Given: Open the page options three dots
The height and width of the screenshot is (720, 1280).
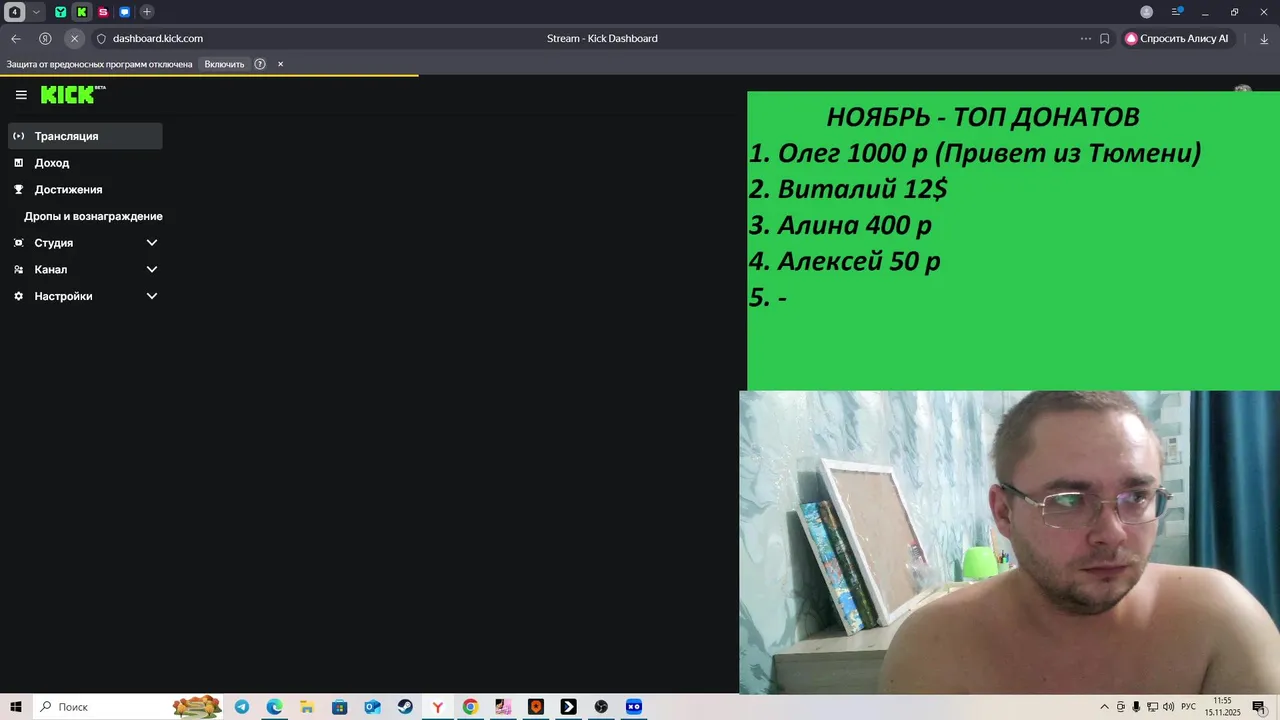Looking at the screenshot, I should coord(1086,39).
